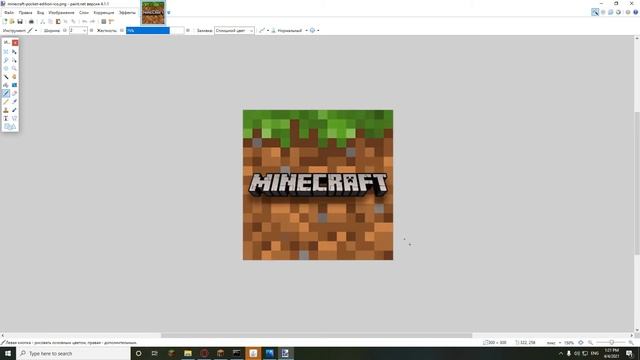
Task: Select the Eraser tool
Action: [x=14, y=93]
